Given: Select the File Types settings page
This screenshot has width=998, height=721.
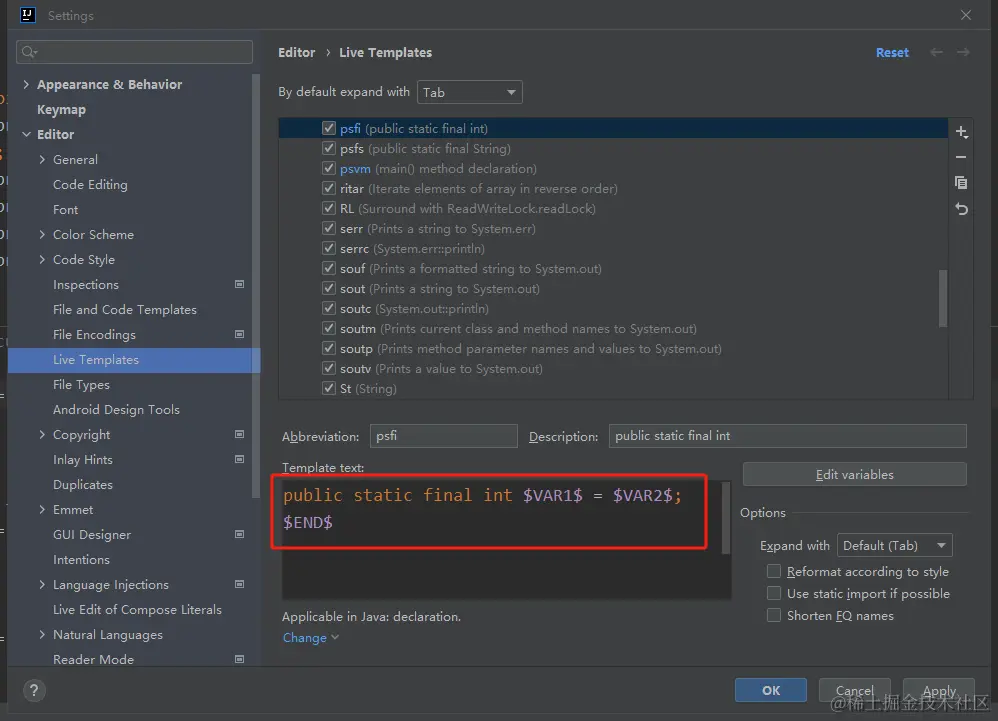Looking at the screenshot, I should [81, 384].
